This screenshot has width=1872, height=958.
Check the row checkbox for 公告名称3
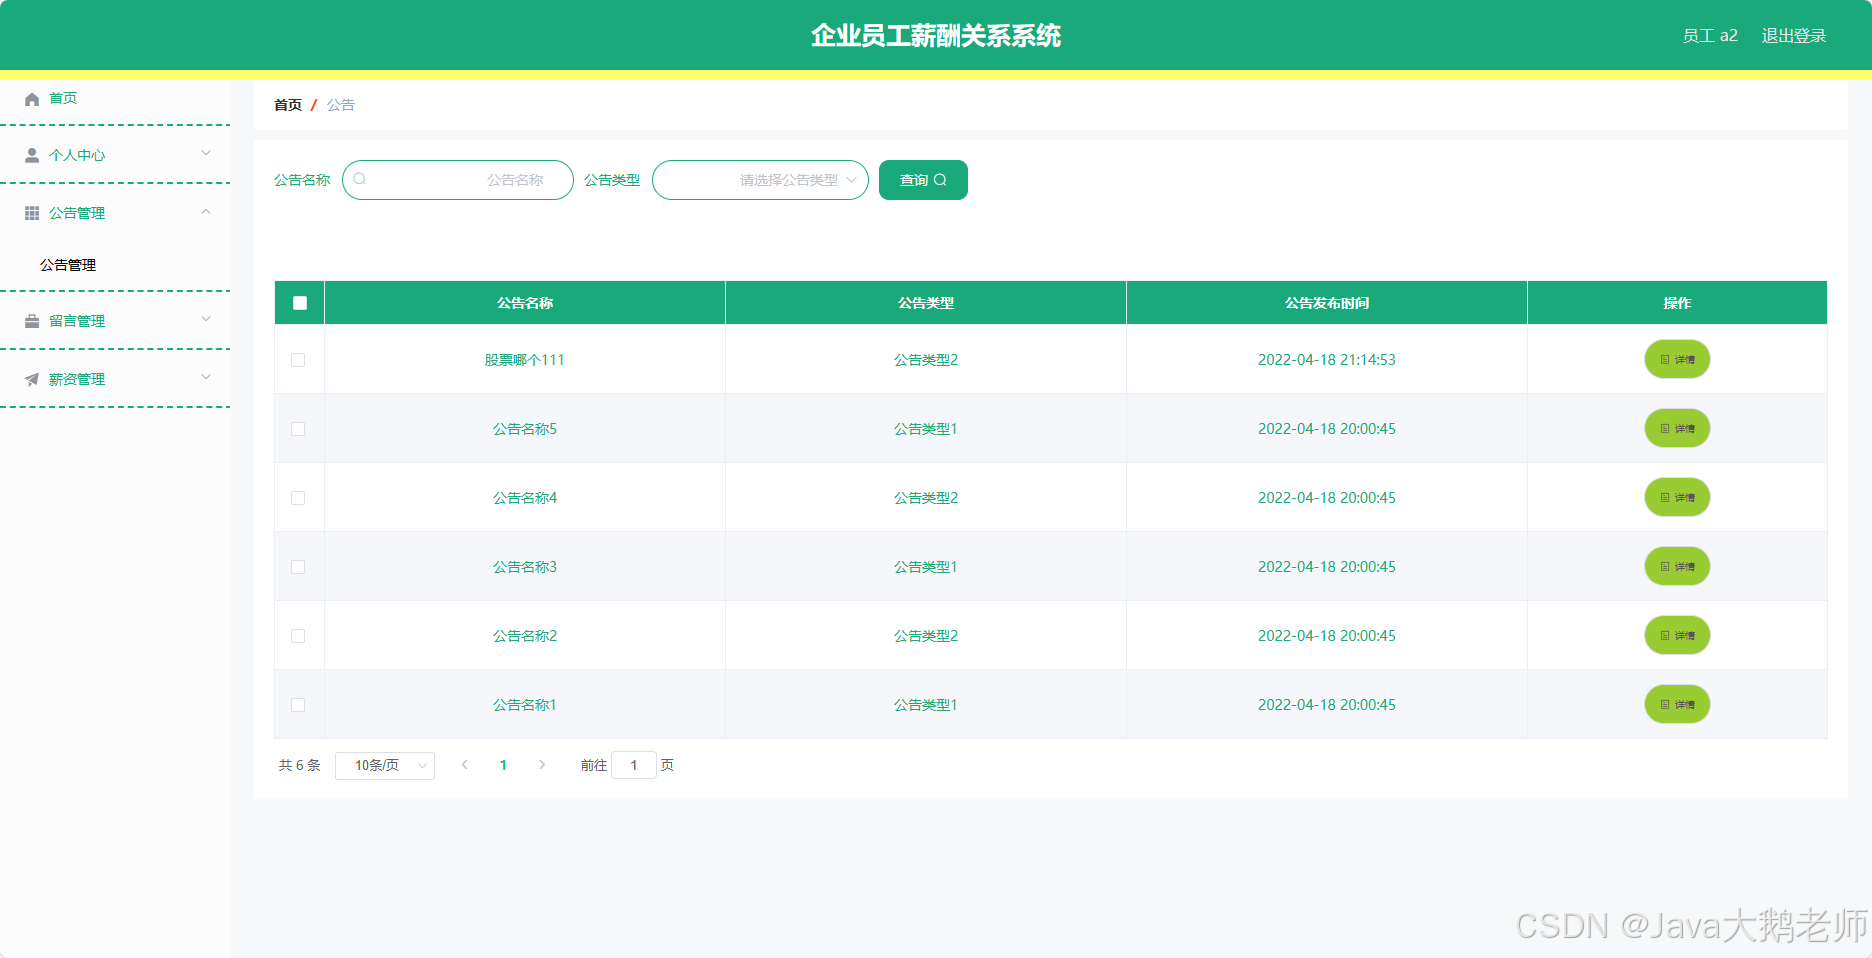[x=298, y=567]
